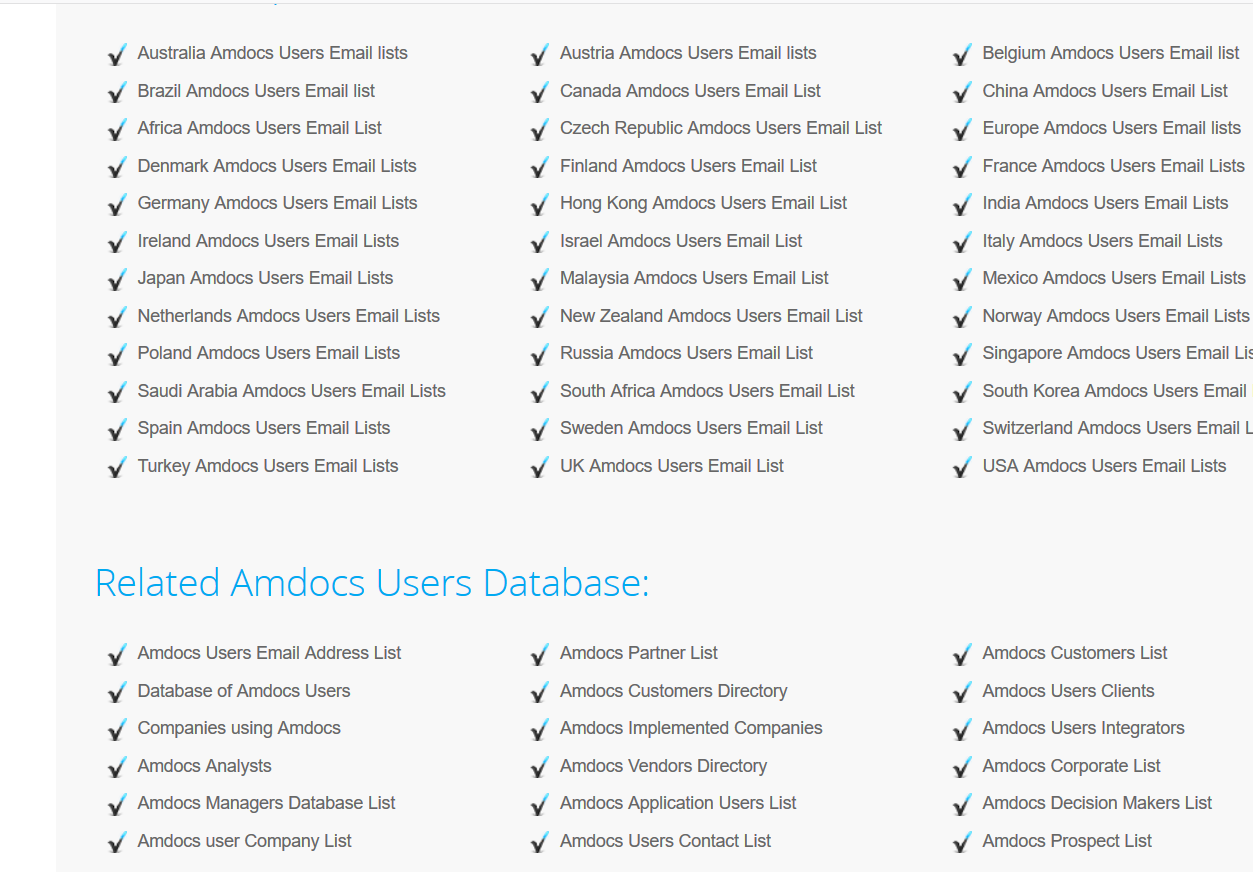Click 'Companies using Amdocs'
Image resolution: width=1253 pixels, height=872 pixels.
click(x=239, y=728)
